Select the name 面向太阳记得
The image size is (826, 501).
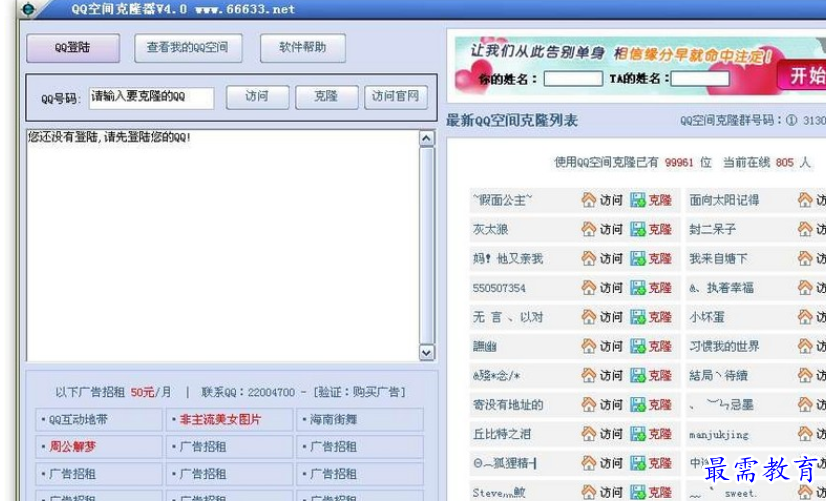click(x=724, y=200)
